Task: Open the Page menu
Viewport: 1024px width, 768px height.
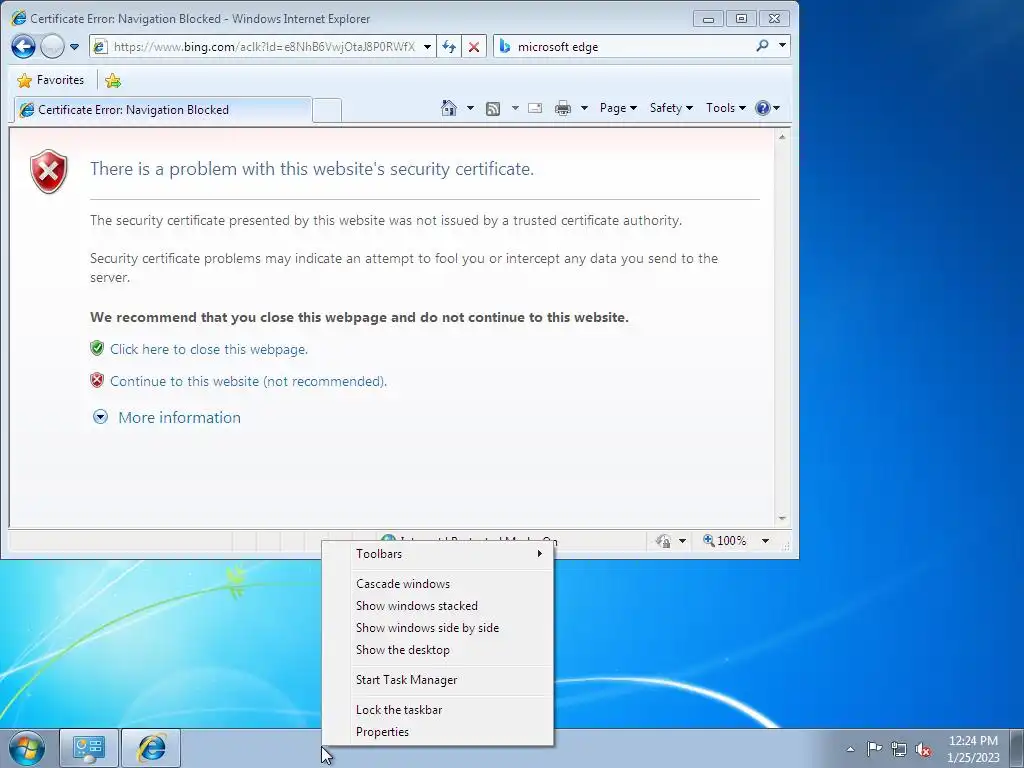Action: point(618,108)
